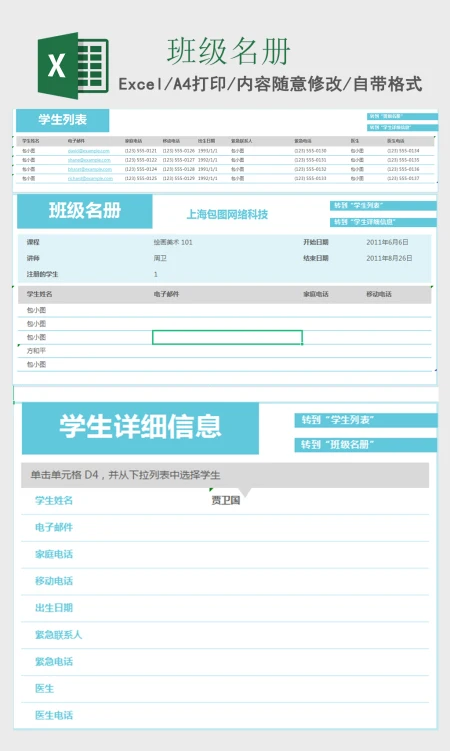Screen dimensions: 450x751
Task: Click 转到 "班级名册" beside the 学生详细信息 title
Action: coord(366,444)
